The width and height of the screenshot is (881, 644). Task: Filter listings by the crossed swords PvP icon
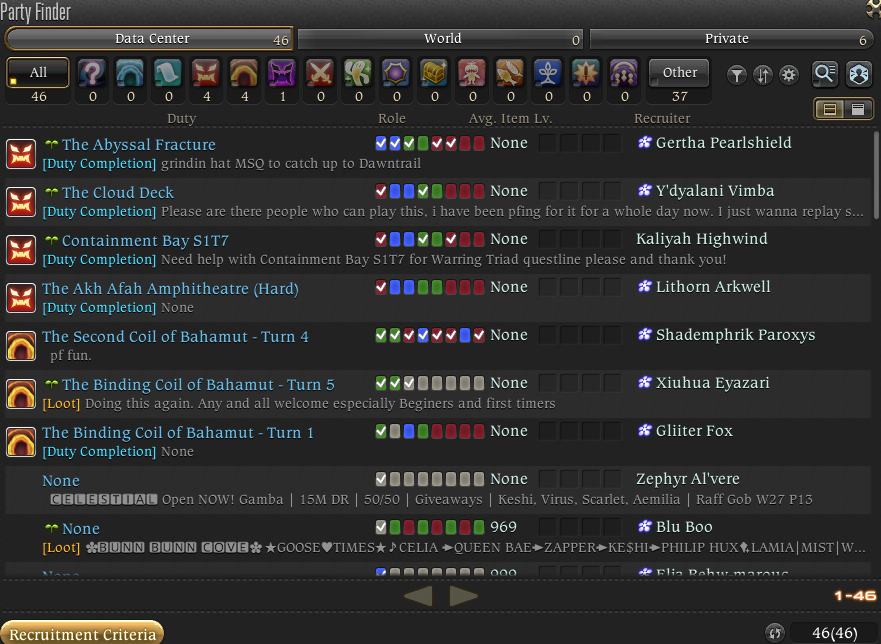pos(320,73)
